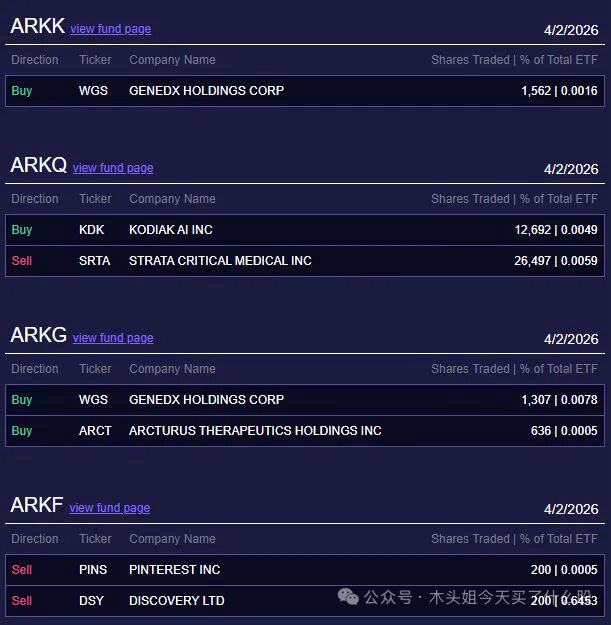Click the WGS ticker in the ARKK table
611x625 pixels.
pyautogui.click(x=93, y=91)
